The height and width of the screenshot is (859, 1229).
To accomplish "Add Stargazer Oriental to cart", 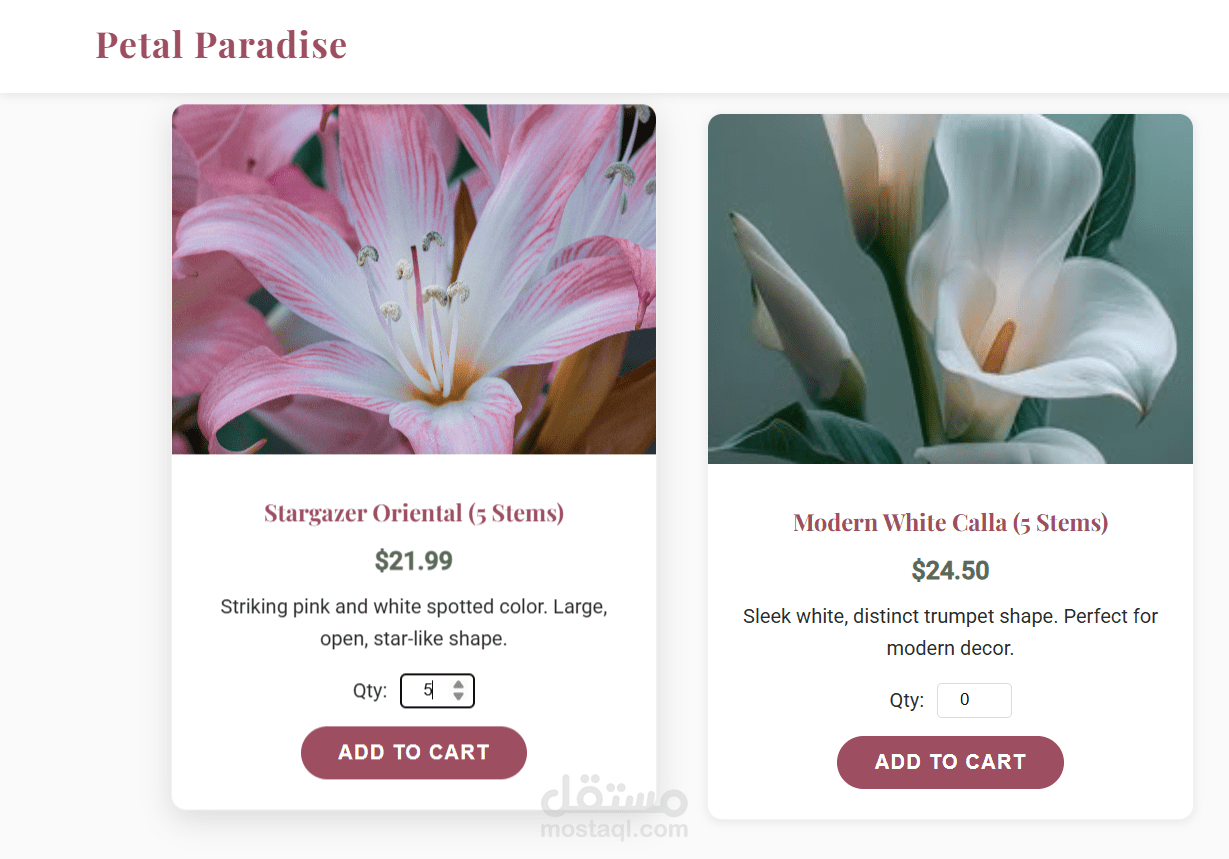I will tap(414, 753).
